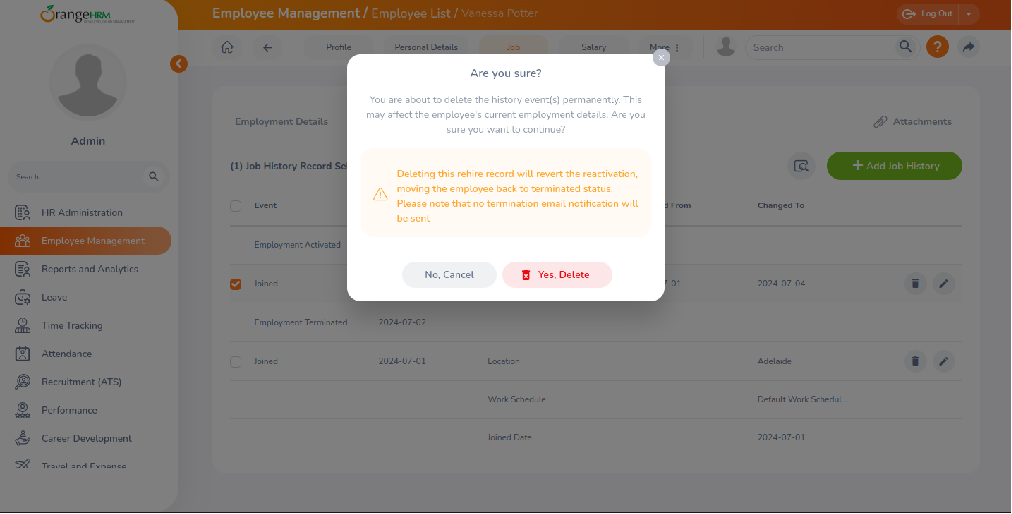This screenshot has width=1012, height=514.
Task: Open the Personal Details tab
Action: pos(426,47)
